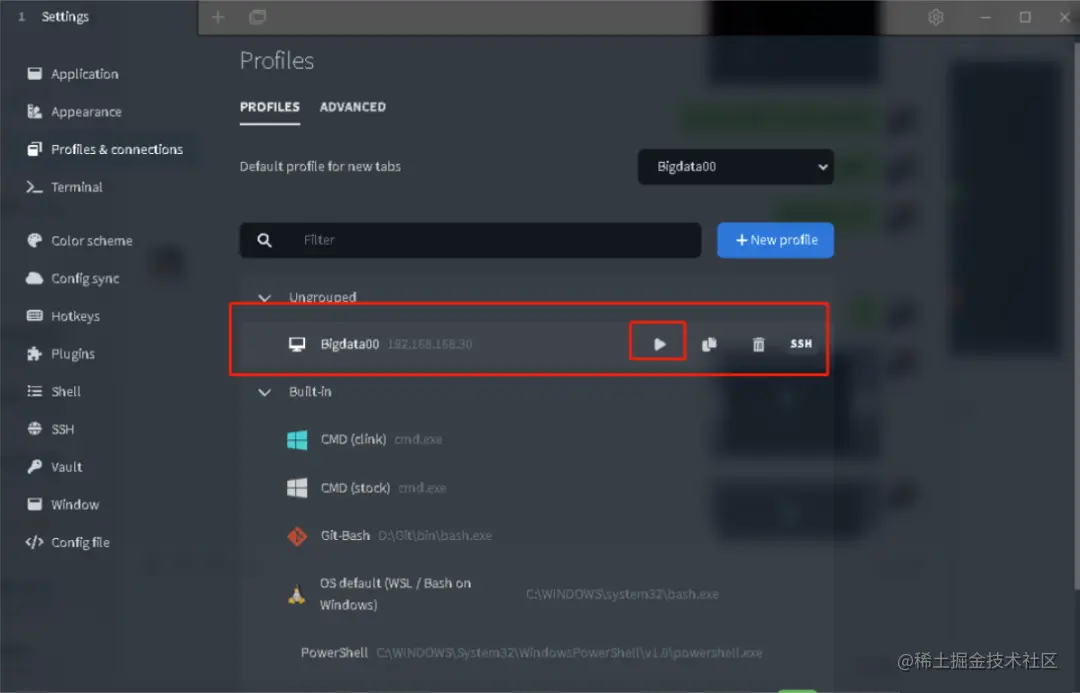The height and width of the screenshot is (693, 1080).
Task: Launch the Bigdata00 profile with play button
Action: 659,344
